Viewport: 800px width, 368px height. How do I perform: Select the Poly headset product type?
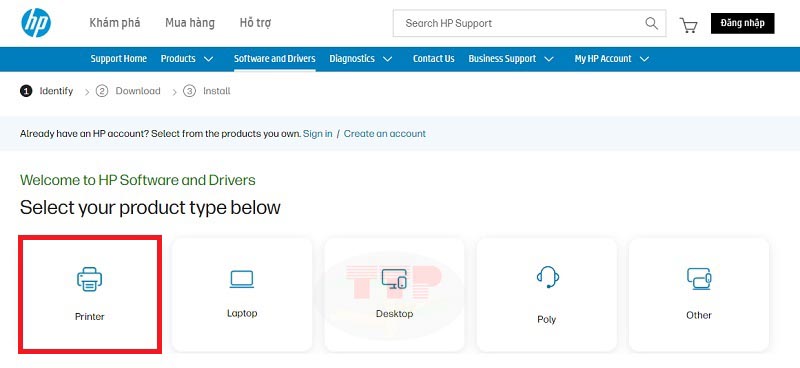[x=546, y=294]
